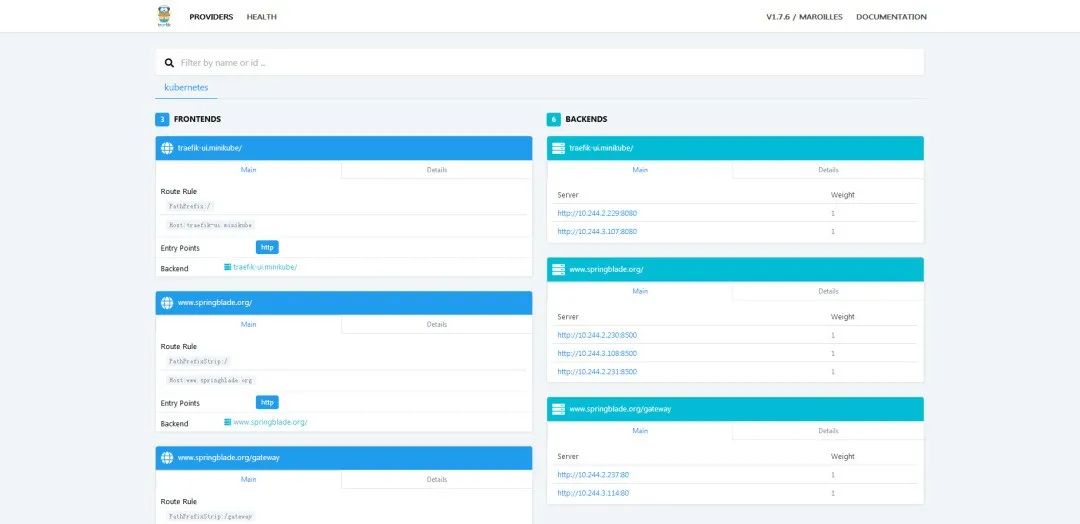Open server http://10.244.3.114:80
This screenshot has width=1080, height=524.
593,493
